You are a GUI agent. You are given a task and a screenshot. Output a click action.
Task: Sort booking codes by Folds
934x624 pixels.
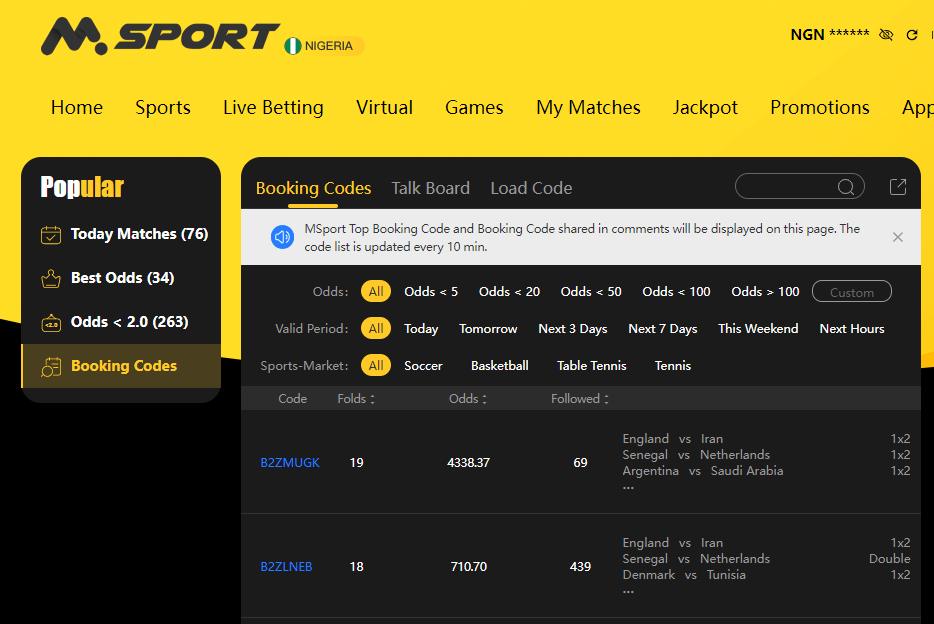356,399
